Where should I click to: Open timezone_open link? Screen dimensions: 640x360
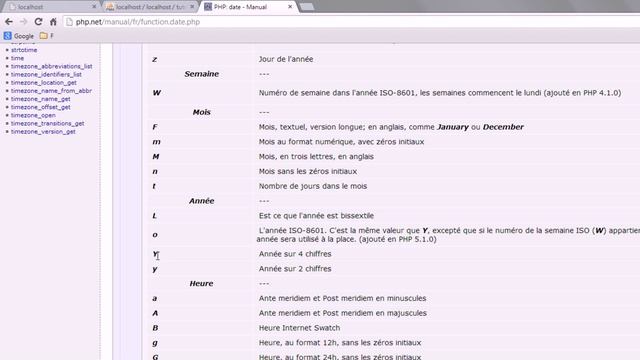coord(33,115)
